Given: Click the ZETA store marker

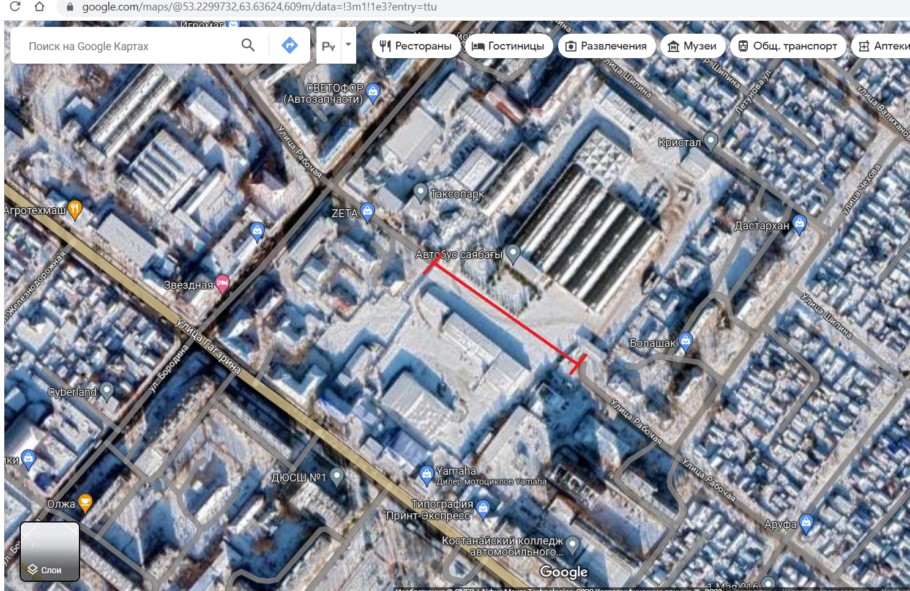Looking at the screenshot, I should (x=367, y=212).
